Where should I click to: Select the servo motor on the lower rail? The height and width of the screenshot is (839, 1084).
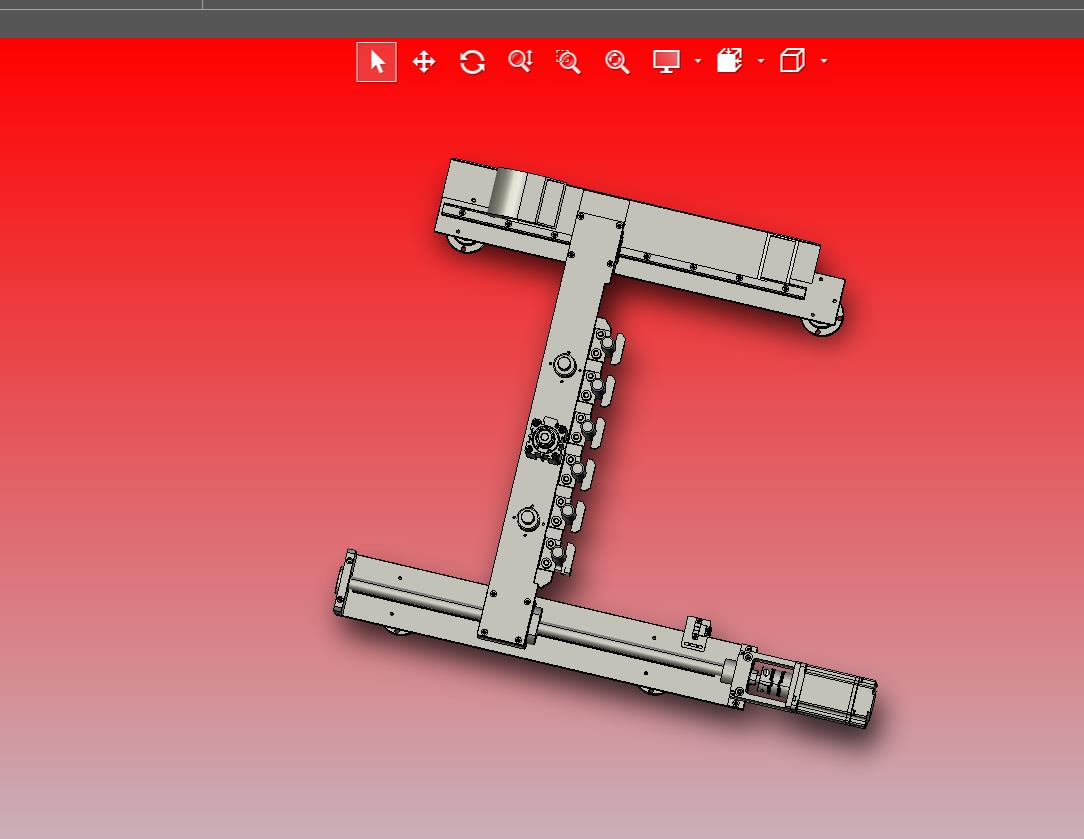835,695
